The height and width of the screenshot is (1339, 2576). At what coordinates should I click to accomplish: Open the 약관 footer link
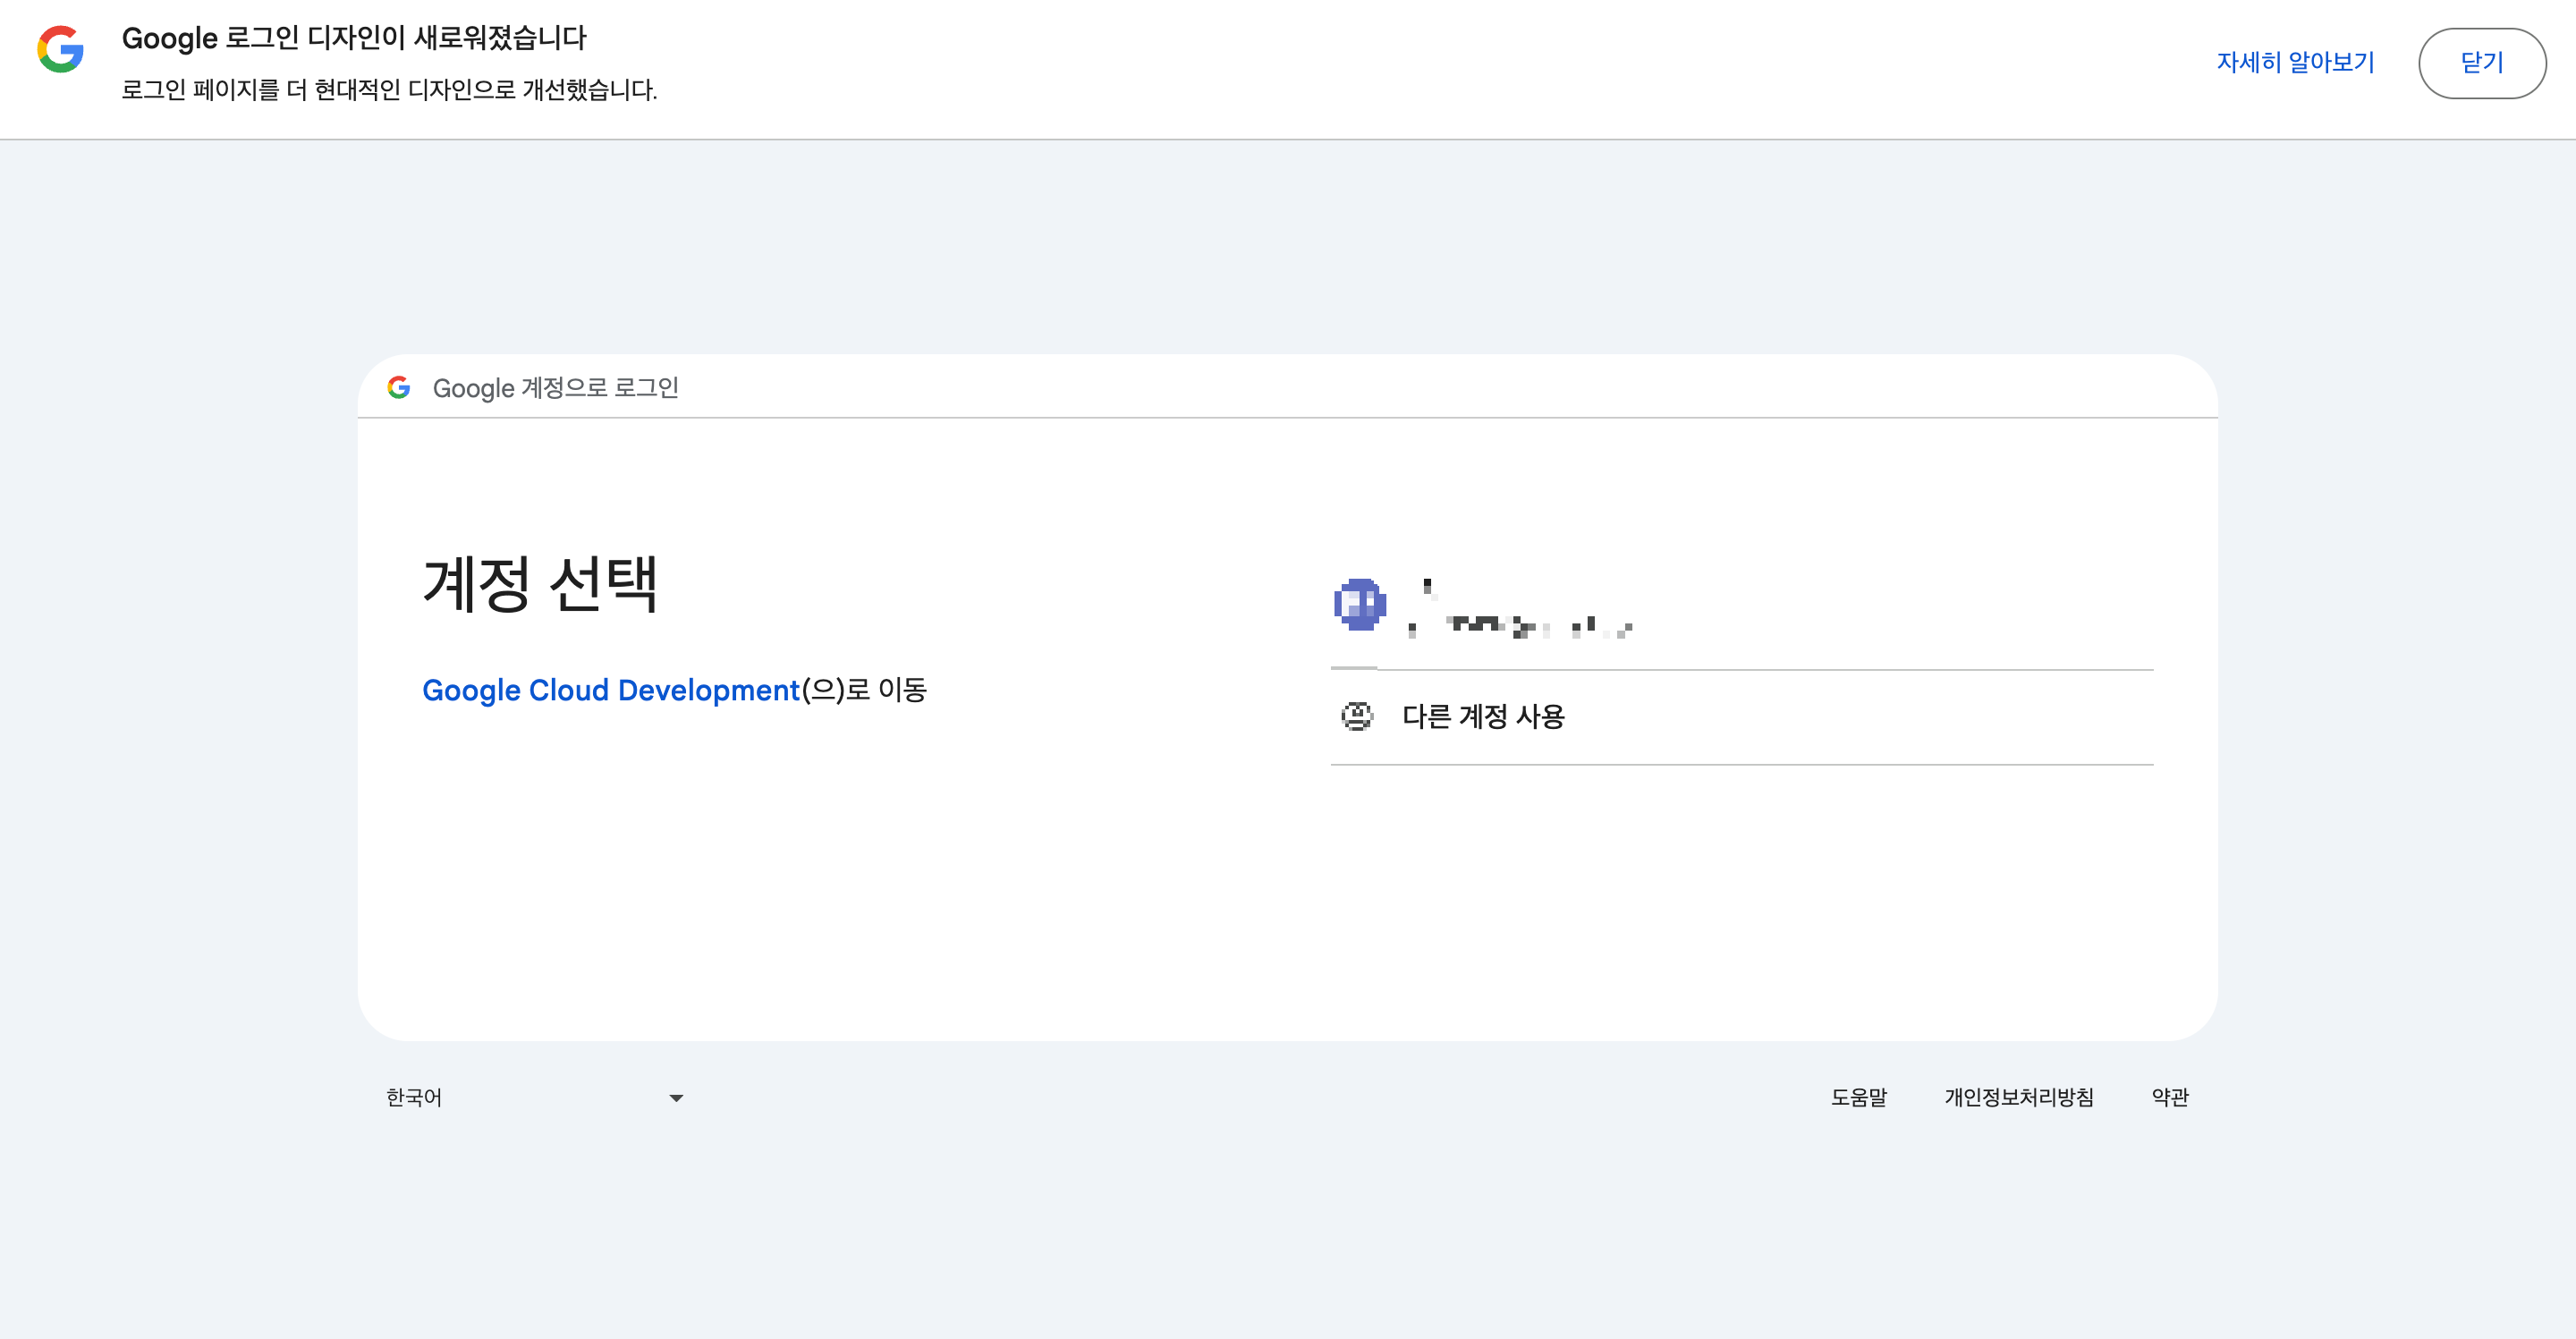(2170, 1097)
